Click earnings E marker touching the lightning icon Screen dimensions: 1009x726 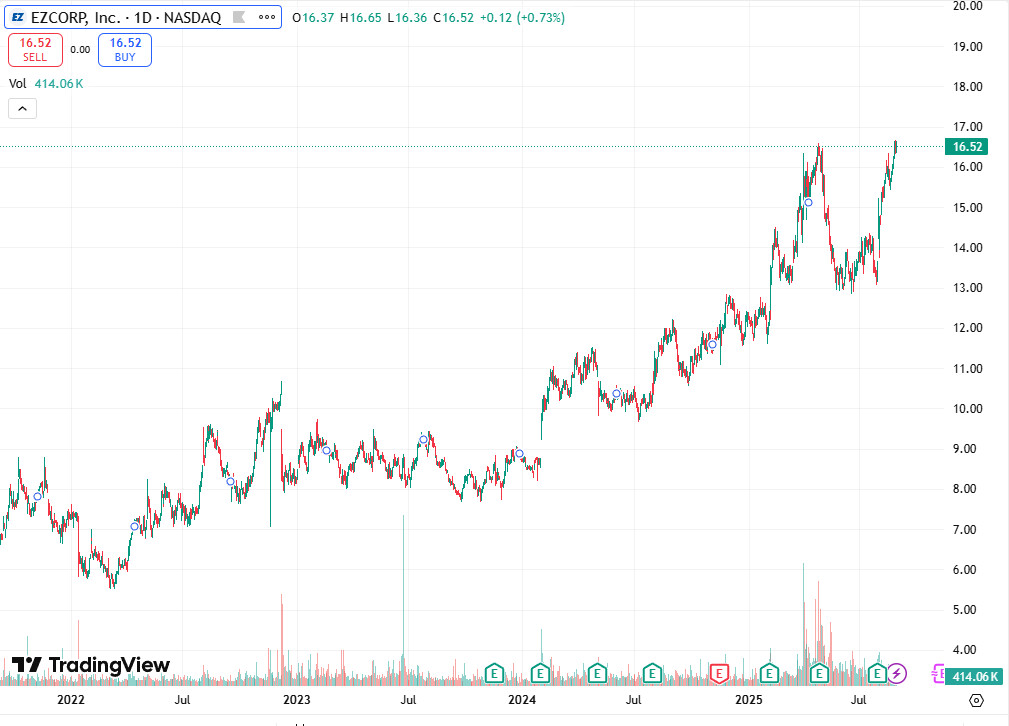tap(877, 674)
